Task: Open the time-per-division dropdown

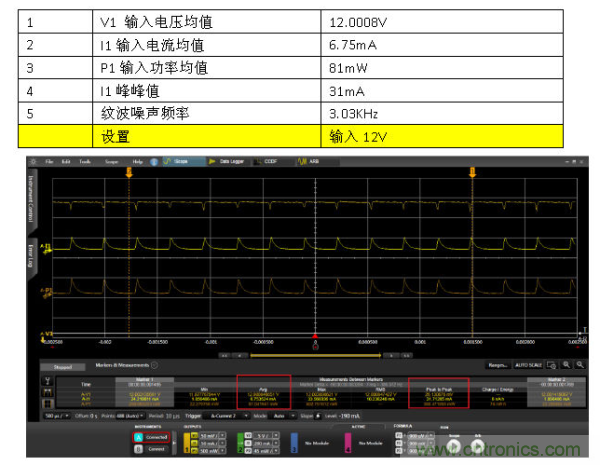Action: click(48, 415)
